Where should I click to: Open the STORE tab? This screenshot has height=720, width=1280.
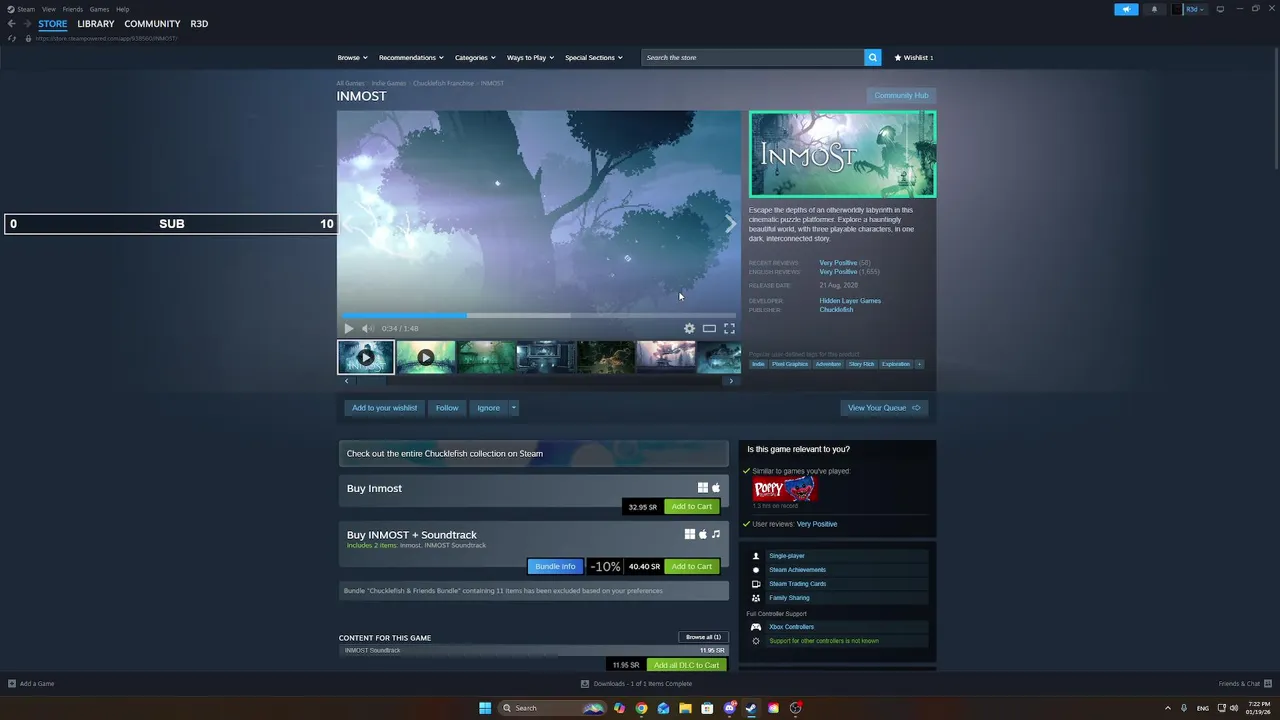tap(53, 24)
